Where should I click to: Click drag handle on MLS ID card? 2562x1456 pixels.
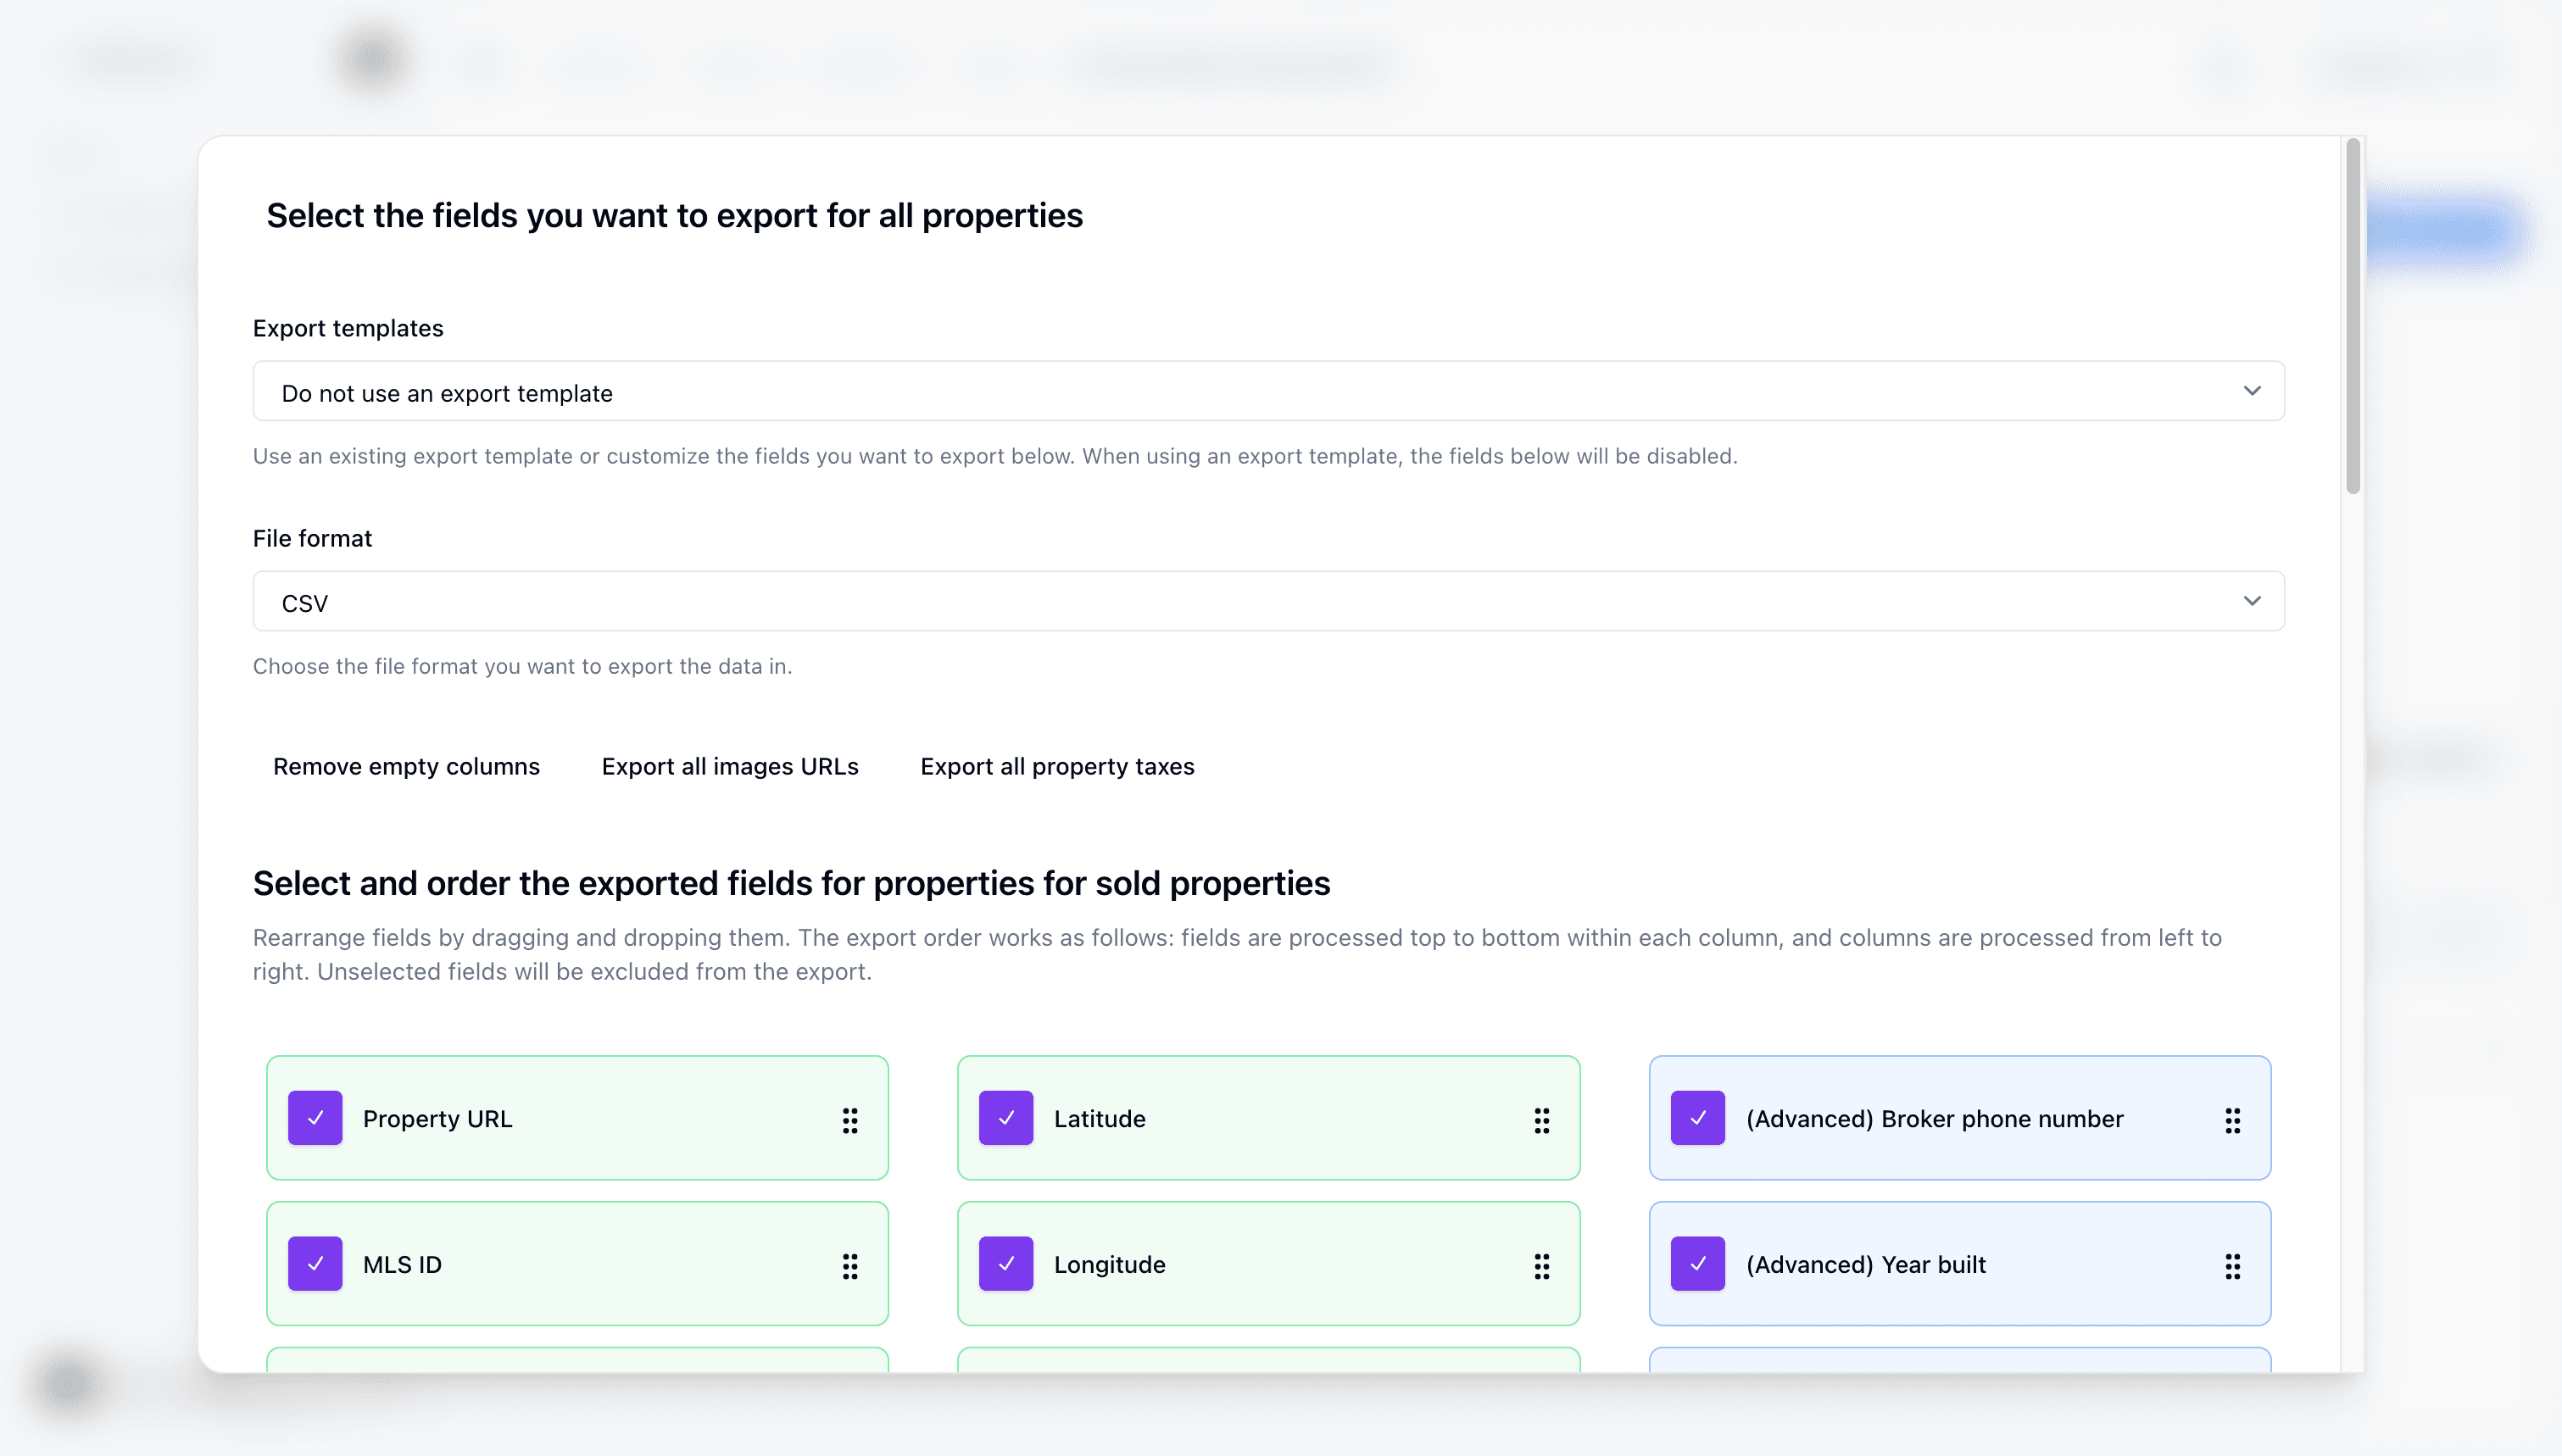point(850,1266)
